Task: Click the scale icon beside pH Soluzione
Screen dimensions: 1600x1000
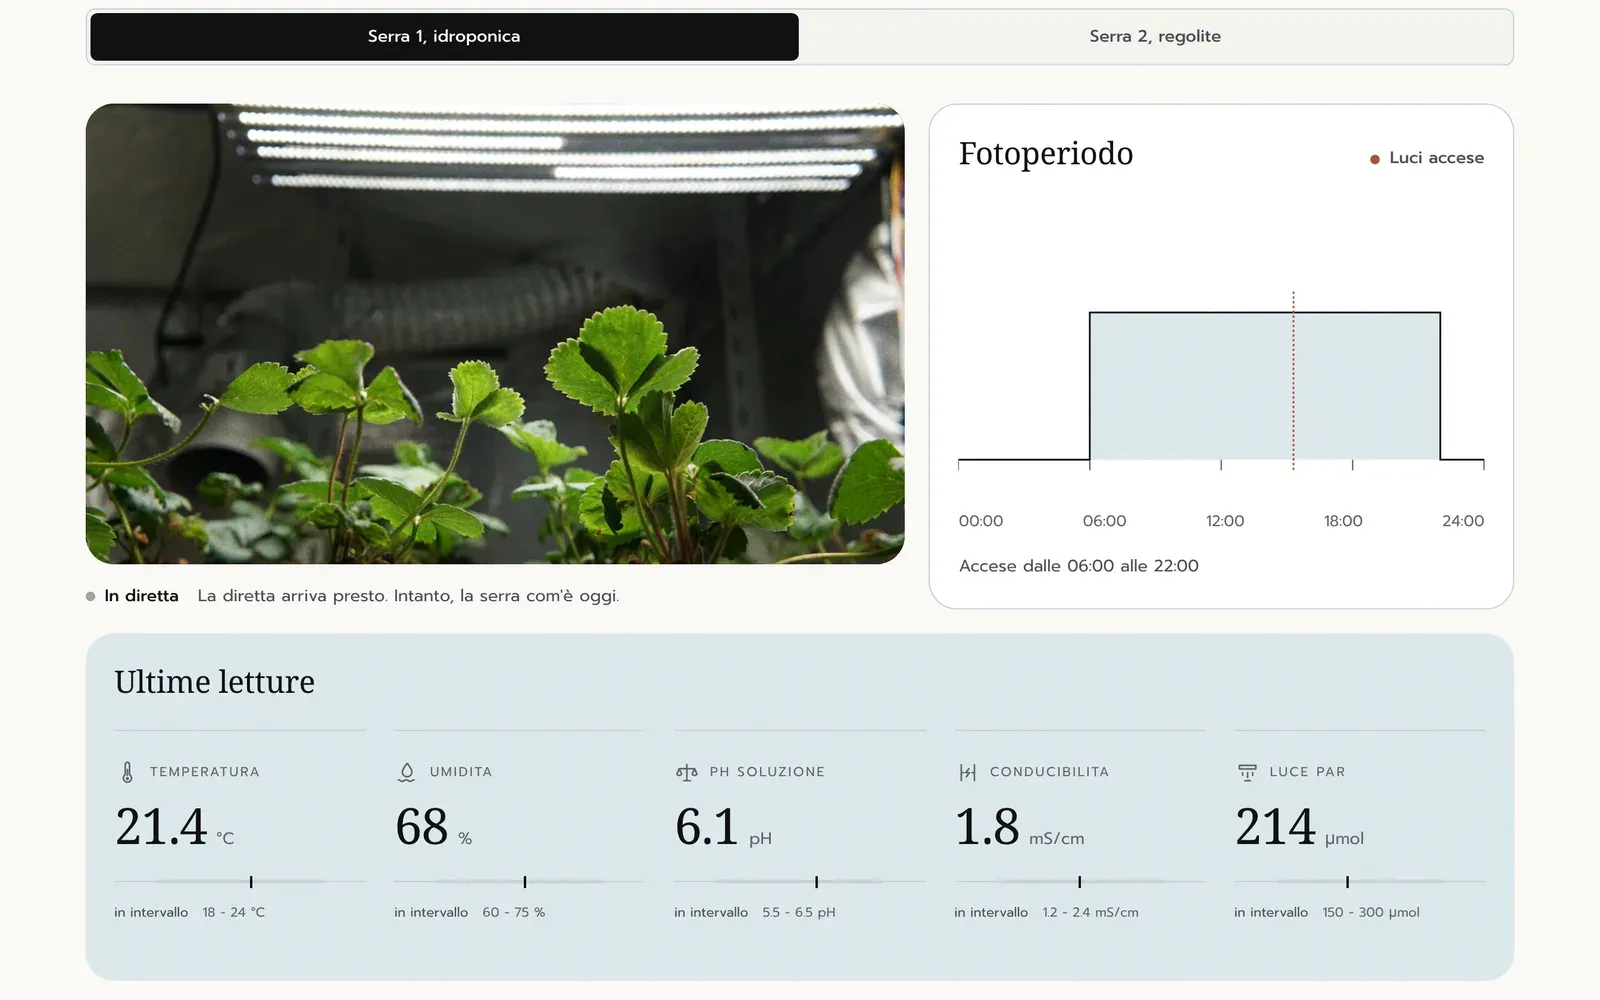Action: 687,772
